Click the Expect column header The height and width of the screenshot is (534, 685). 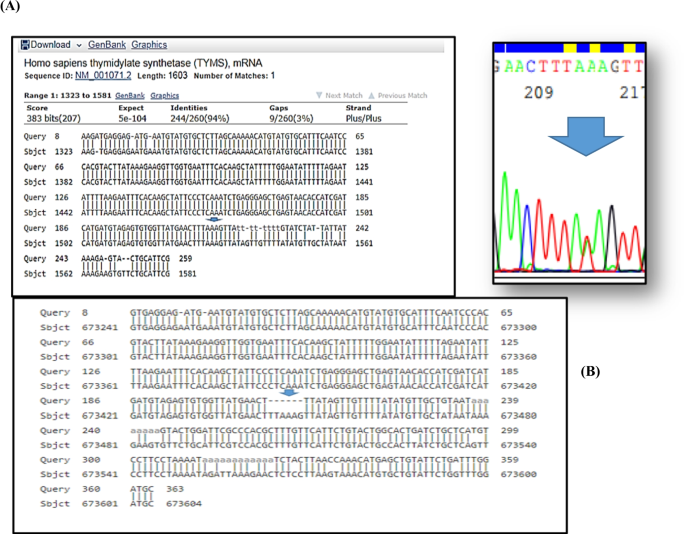click(x=131, y=108)
